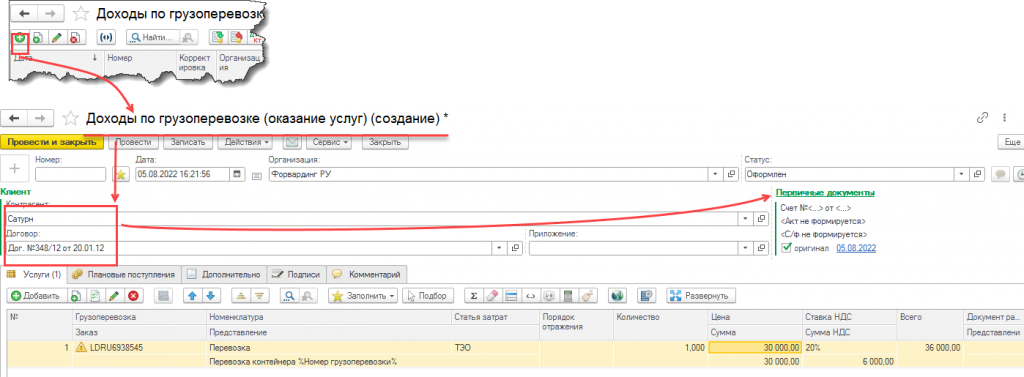Click the Подбор button
This screenshot has height=377, width=1024.
point(427,296)
